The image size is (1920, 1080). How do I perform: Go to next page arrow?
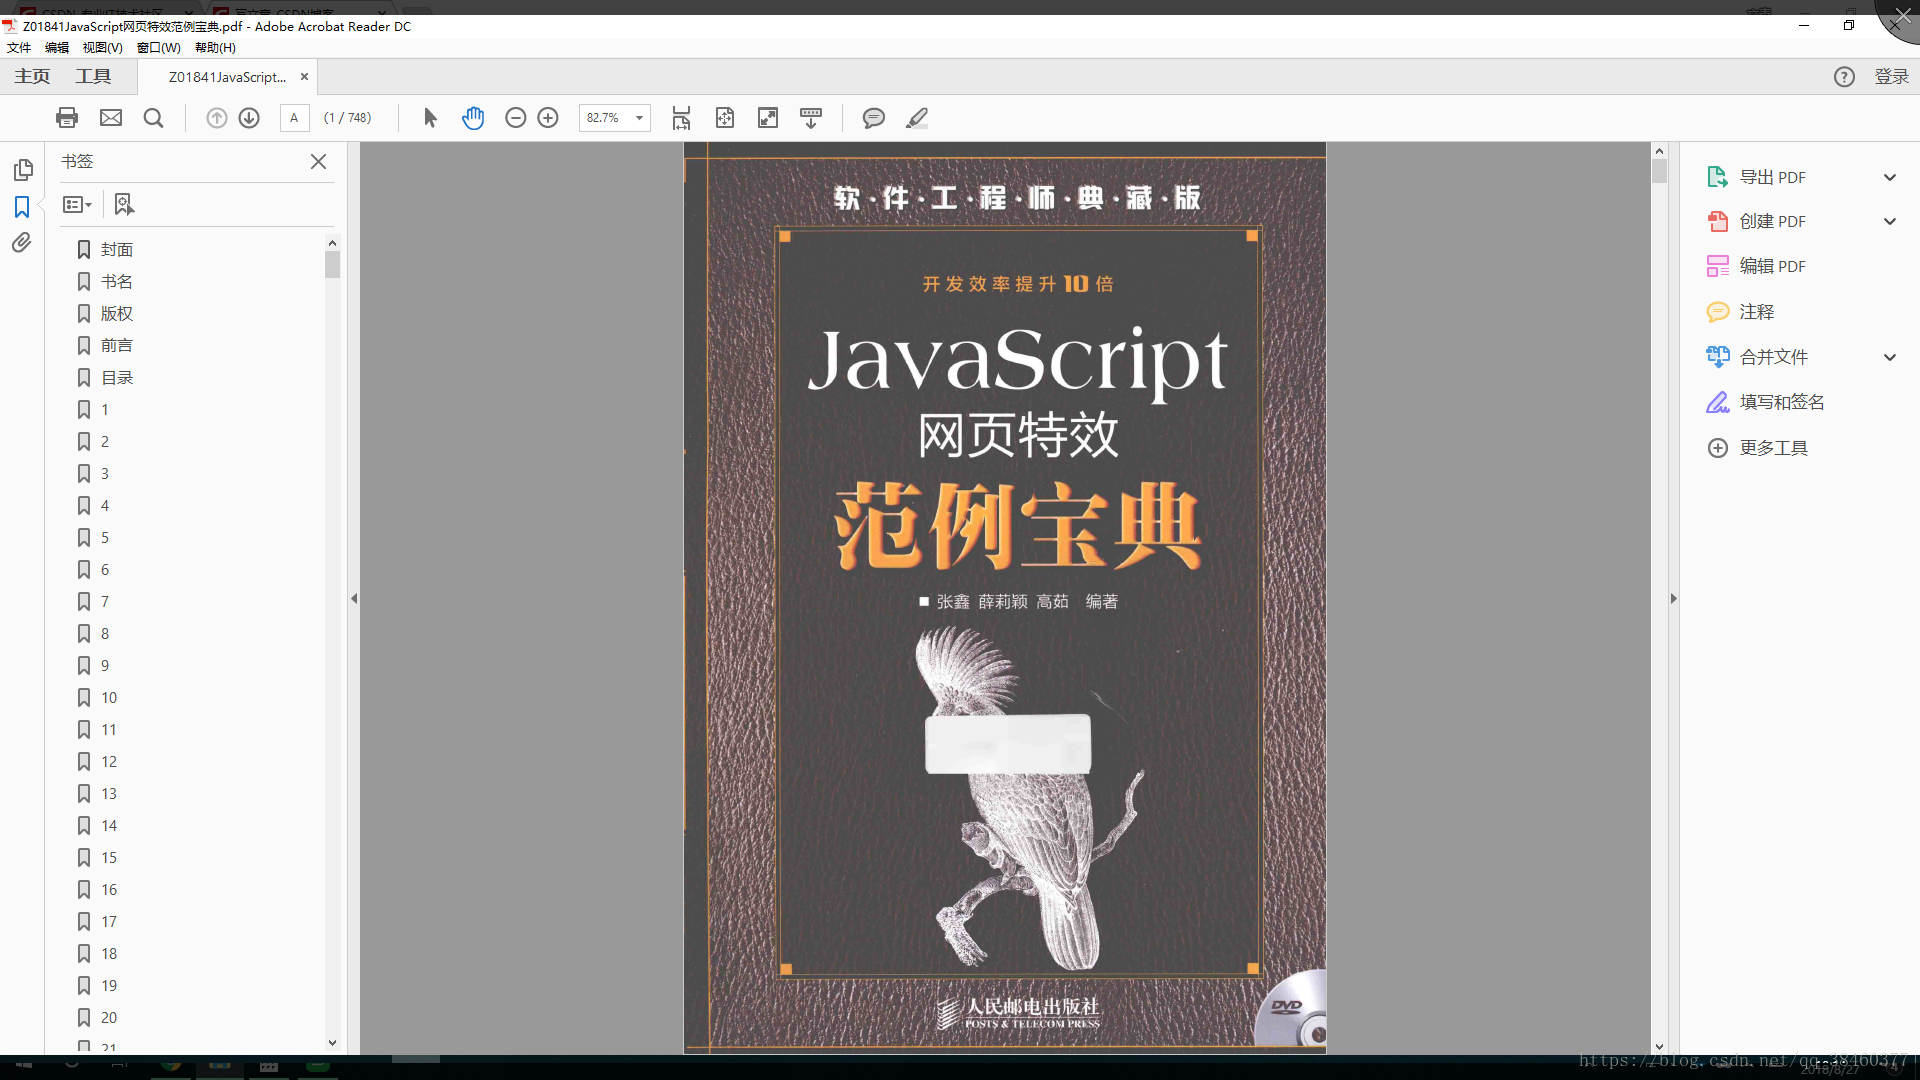click(249, 118)
